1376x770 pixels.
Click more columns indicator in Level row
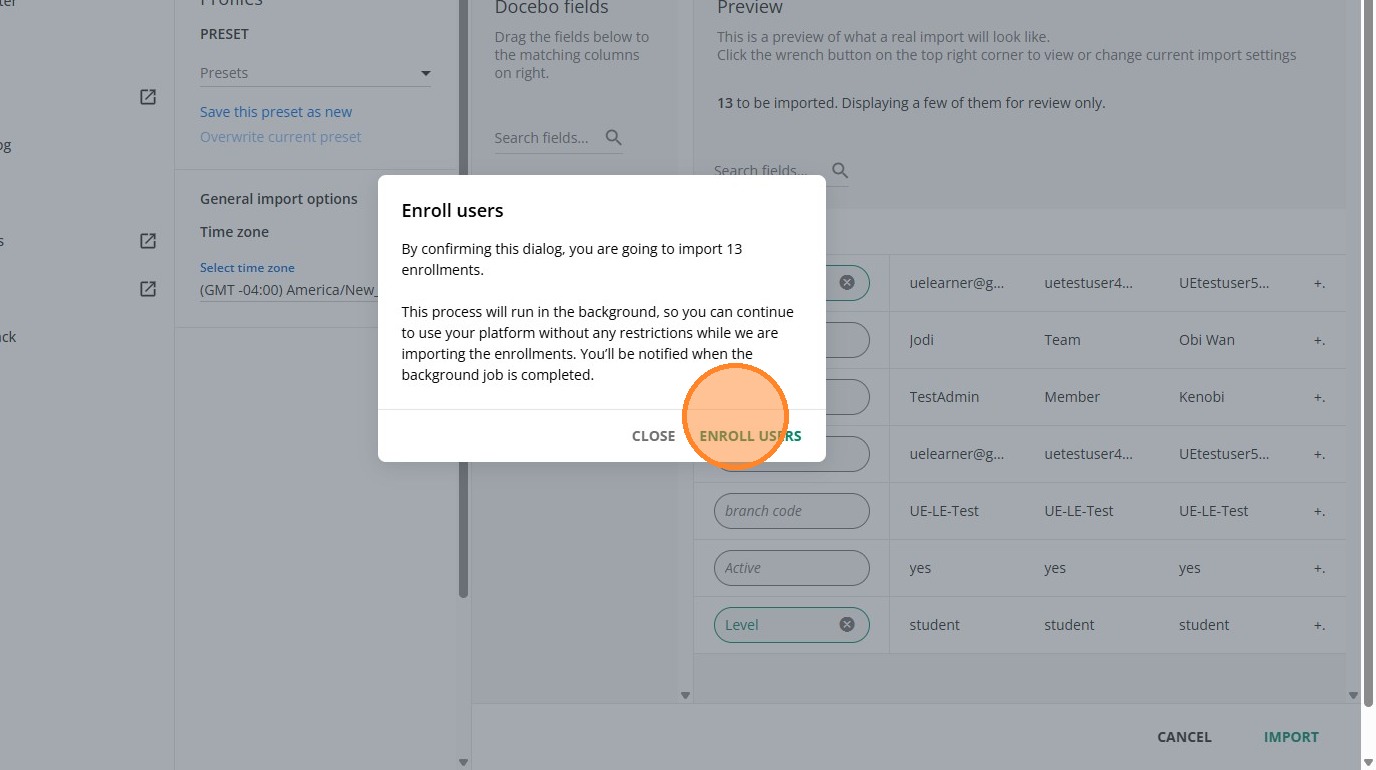1319,625
